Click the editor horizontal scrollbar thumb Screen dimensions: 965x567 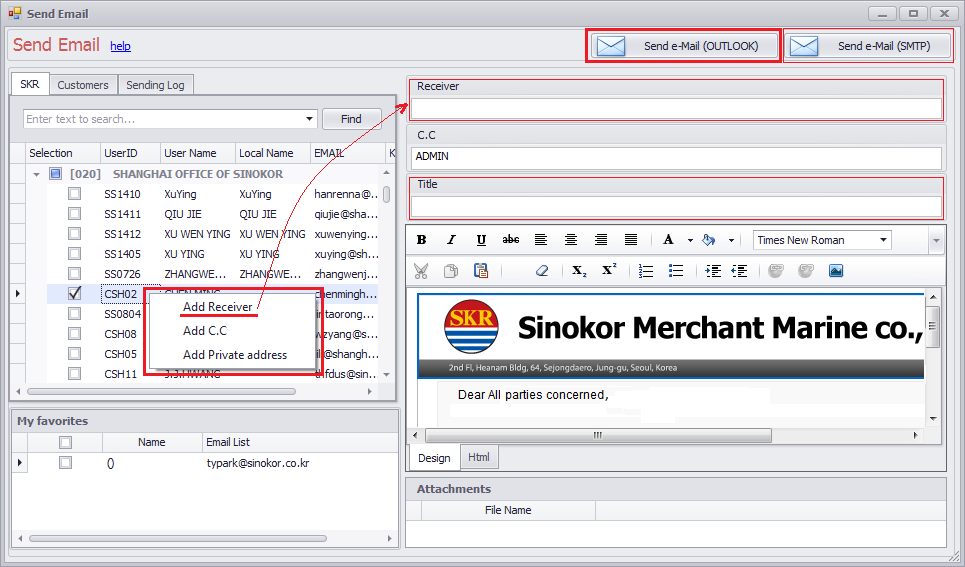(598, 435)
